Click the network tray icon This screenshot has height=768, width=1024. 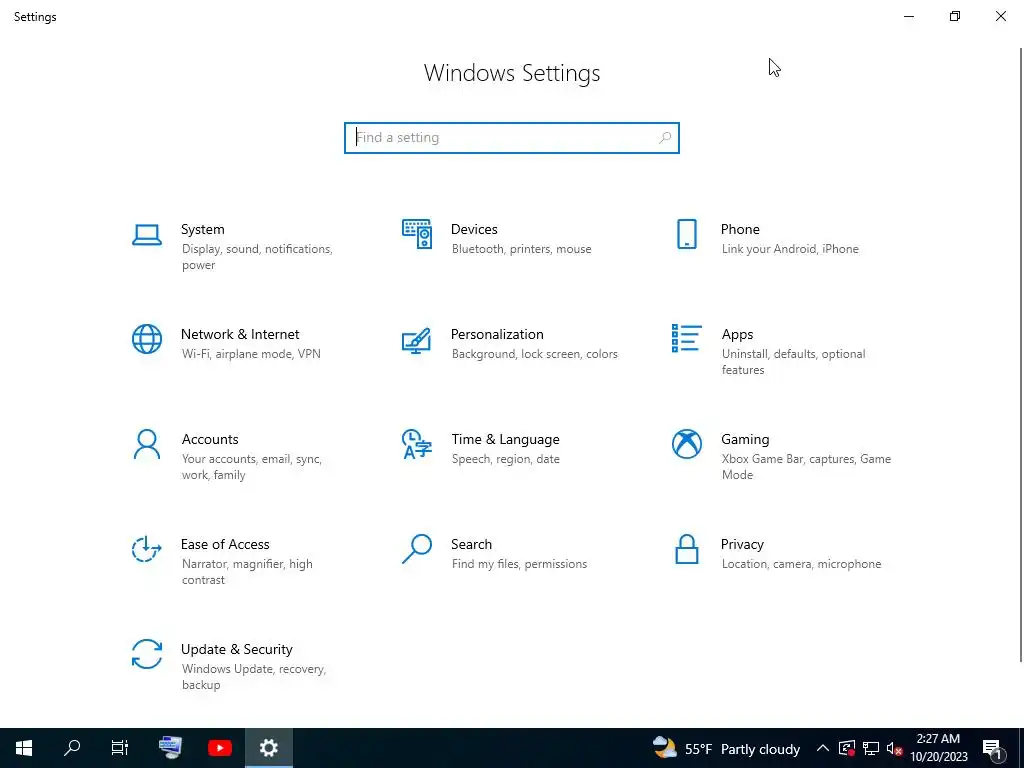coord(871,748)
